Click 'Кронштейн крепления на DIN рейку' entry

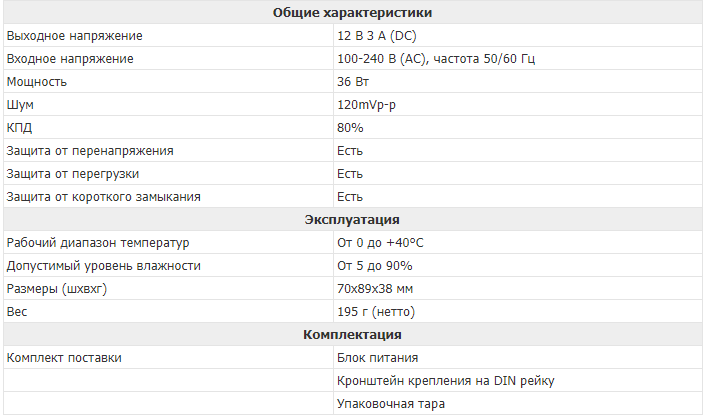tap(445, 381)
